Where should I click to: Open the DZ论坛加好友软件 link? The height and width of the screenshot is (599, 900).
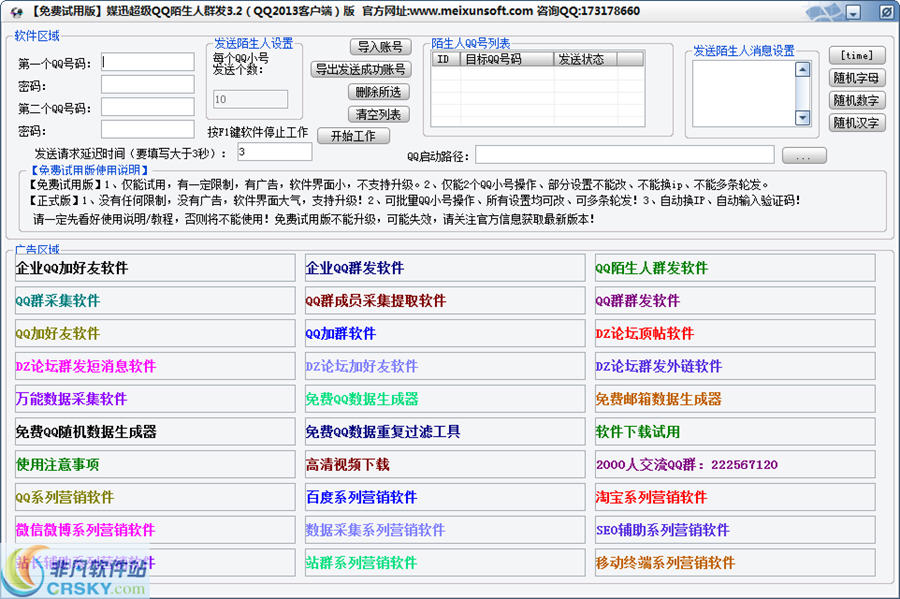pyautogui.click(x=445, y=366)
